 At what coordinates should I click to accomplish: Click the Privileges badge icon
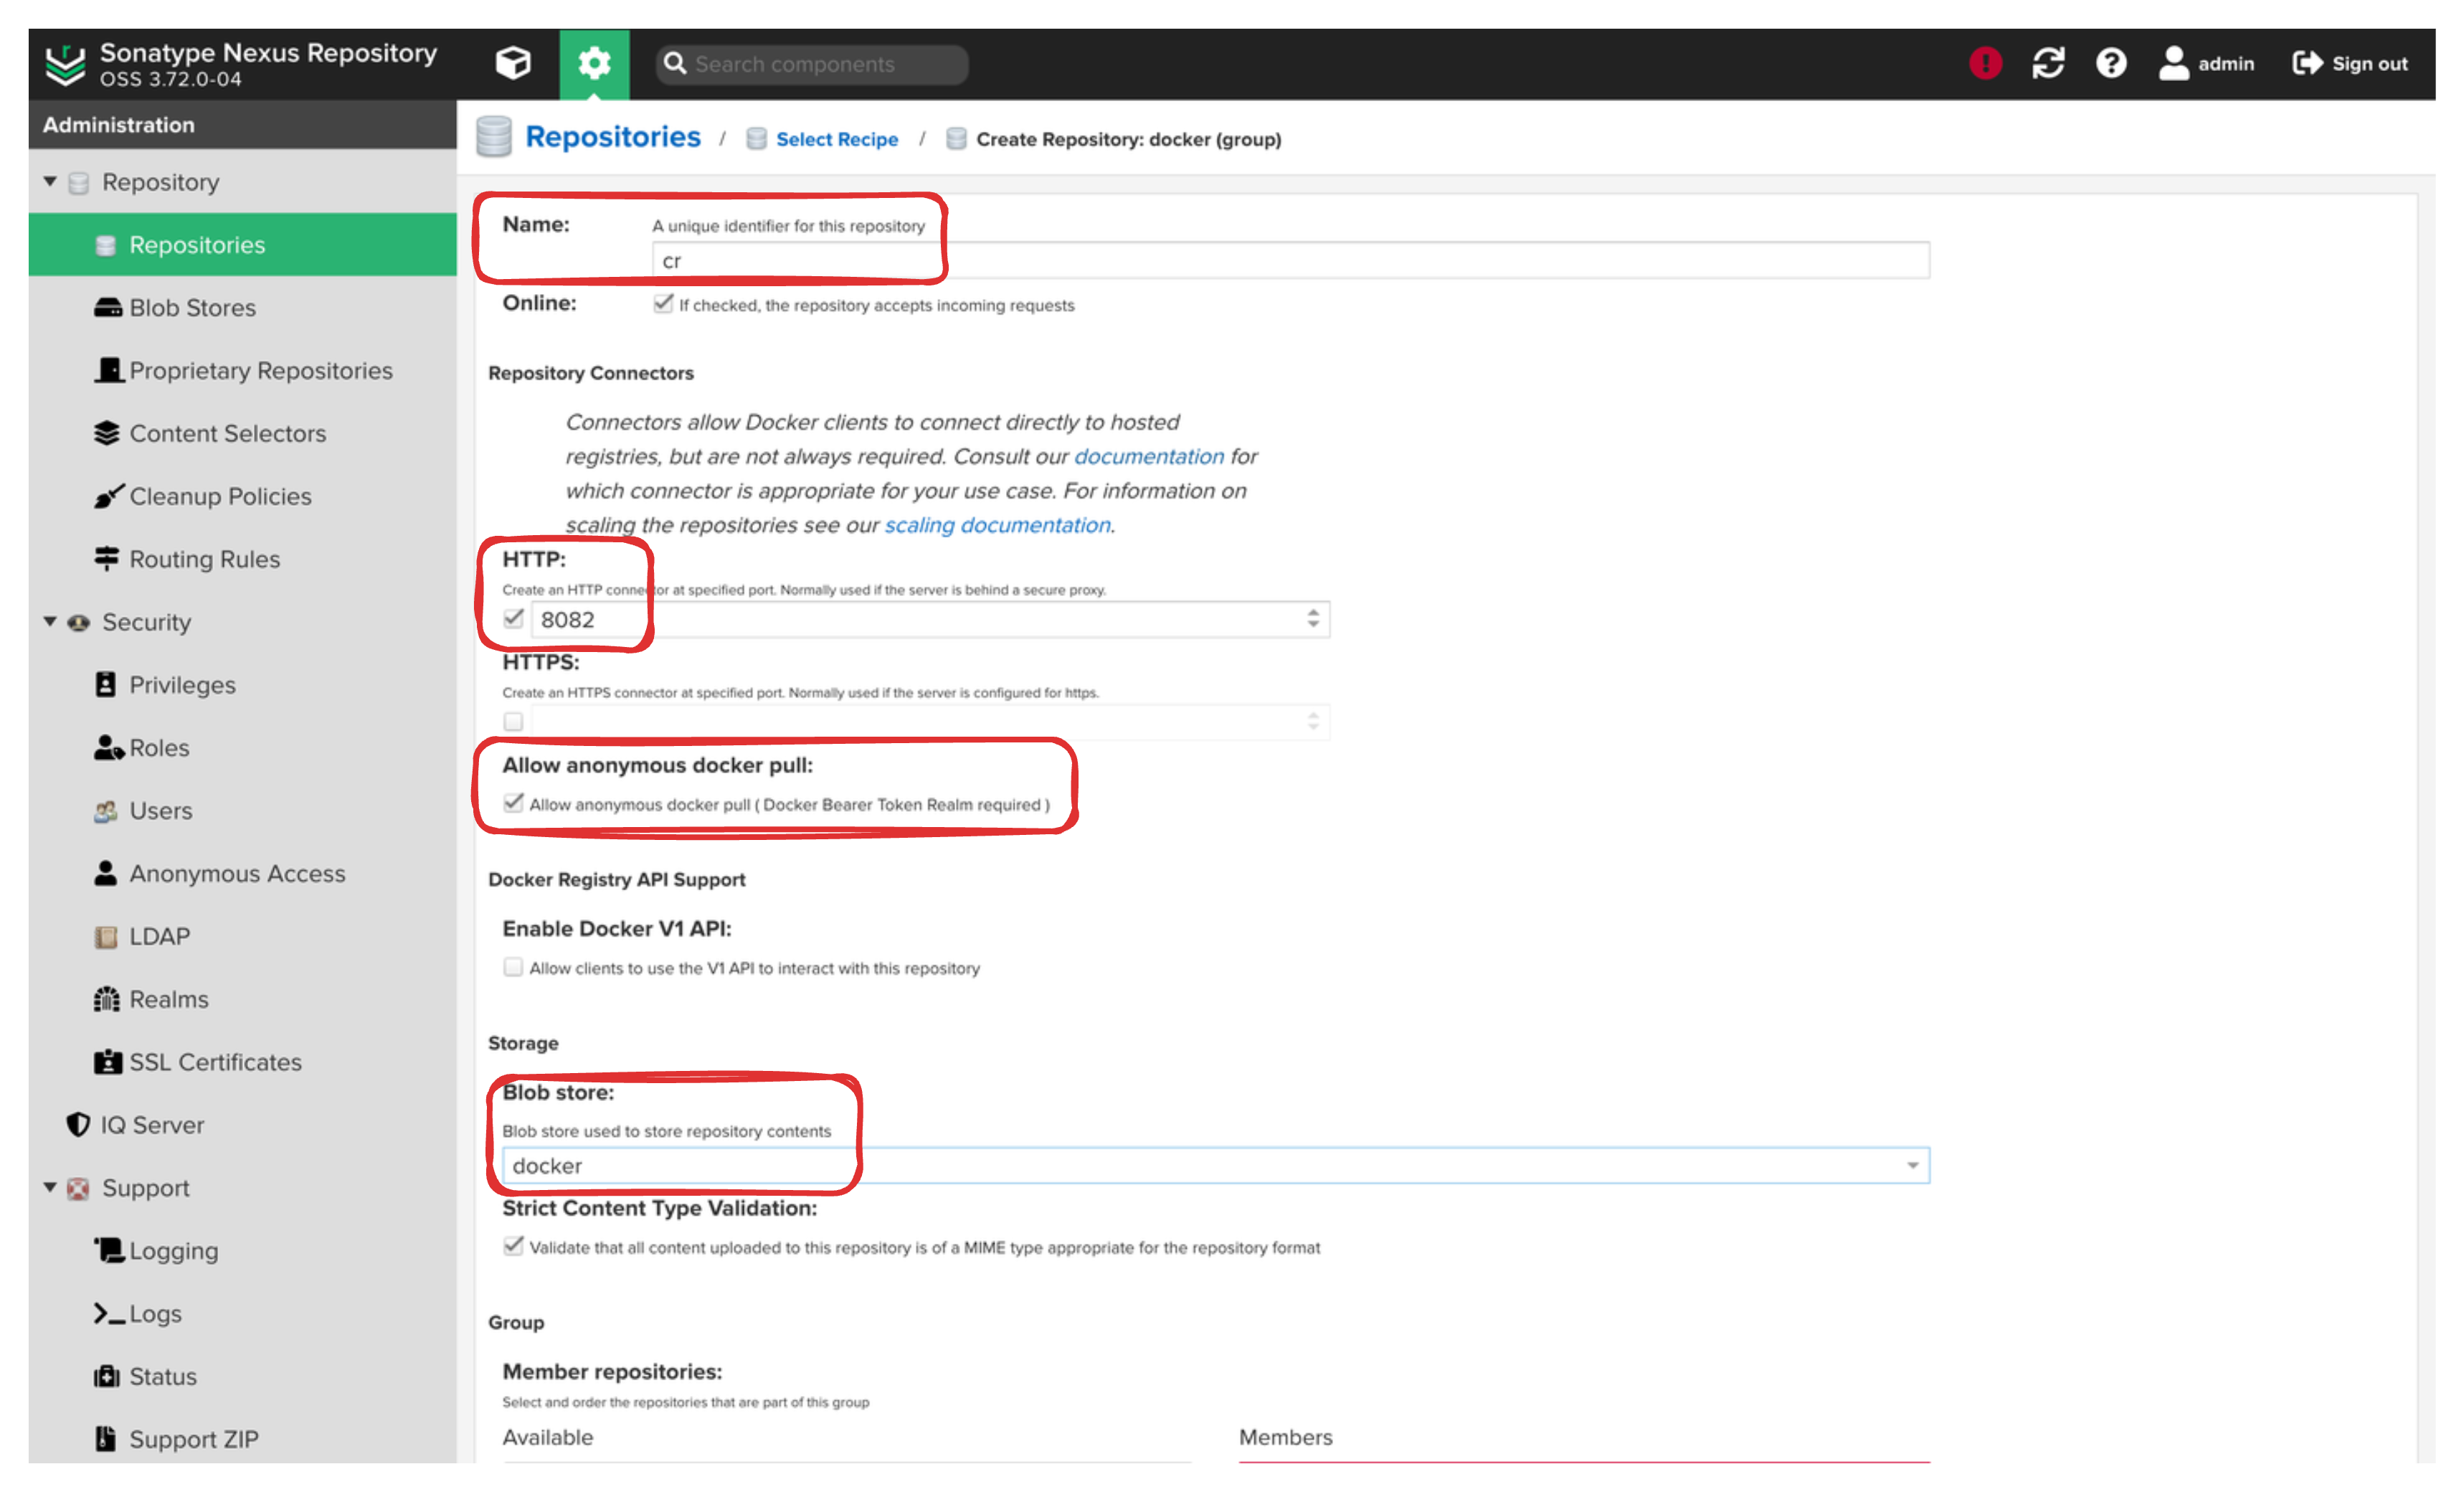pos(105,684)
